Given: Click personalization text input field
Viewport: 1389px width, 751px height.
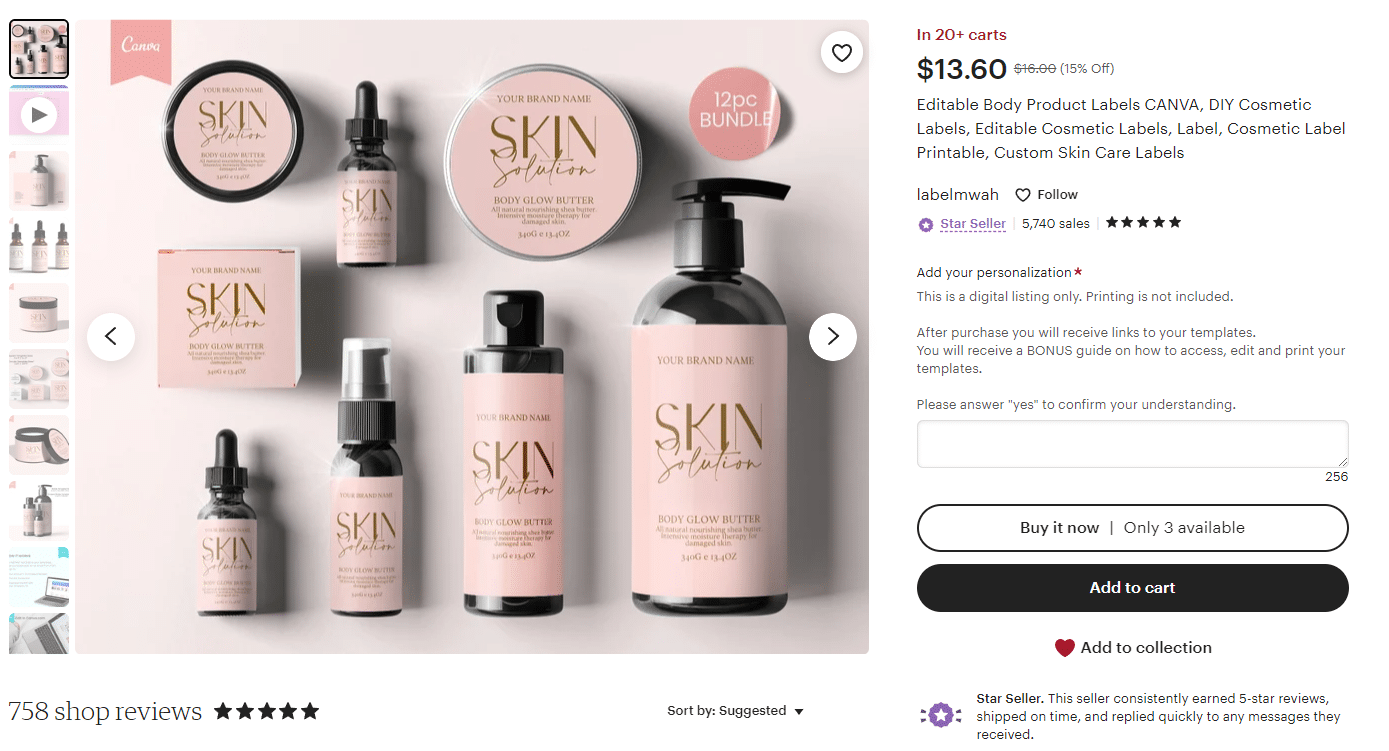Looking at the screenshot, I should pos(1133,444).
